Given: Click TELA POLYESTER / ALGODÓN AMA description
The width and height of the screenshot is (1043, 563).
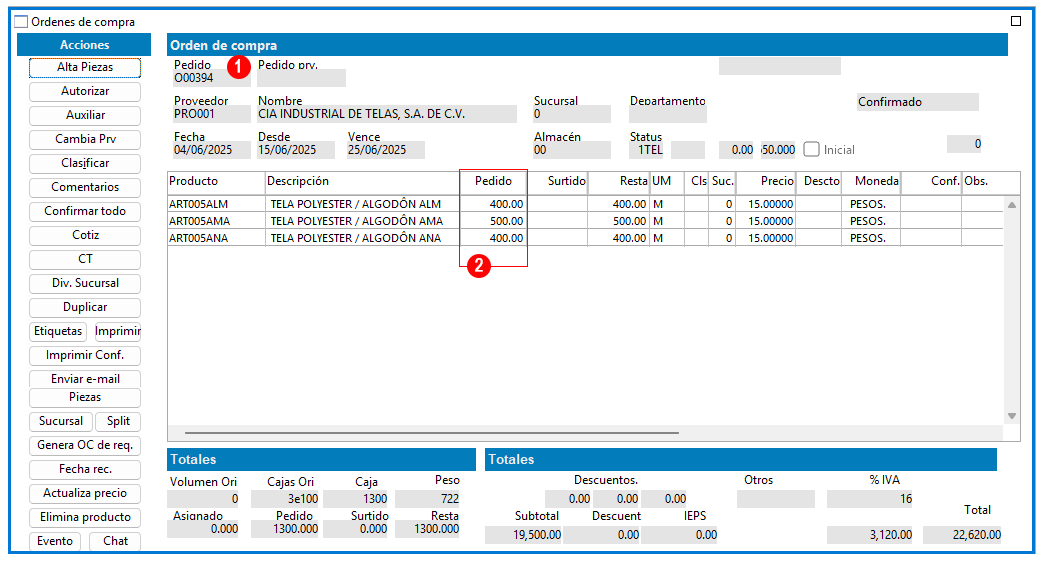Looking at the screenshot, I should 355,221.
